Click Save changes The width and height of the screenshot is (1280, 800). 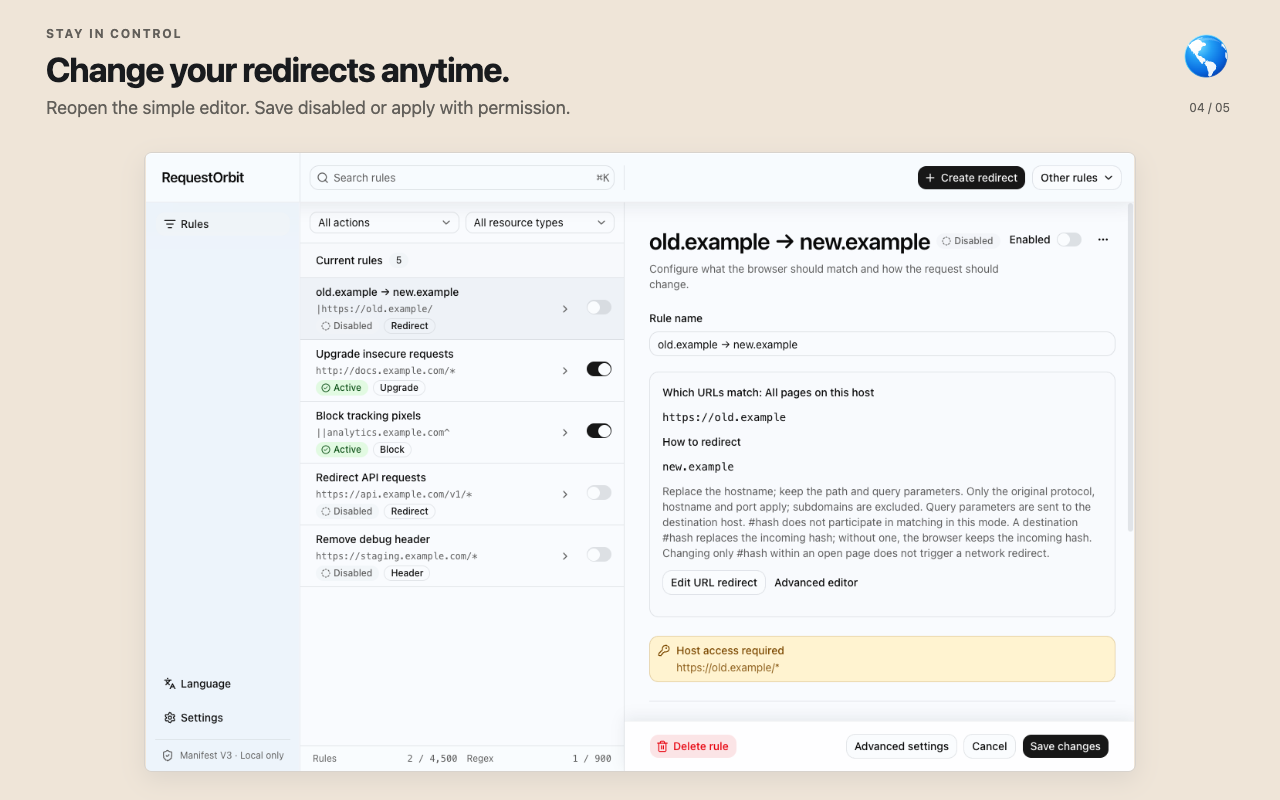(1065, 746)
